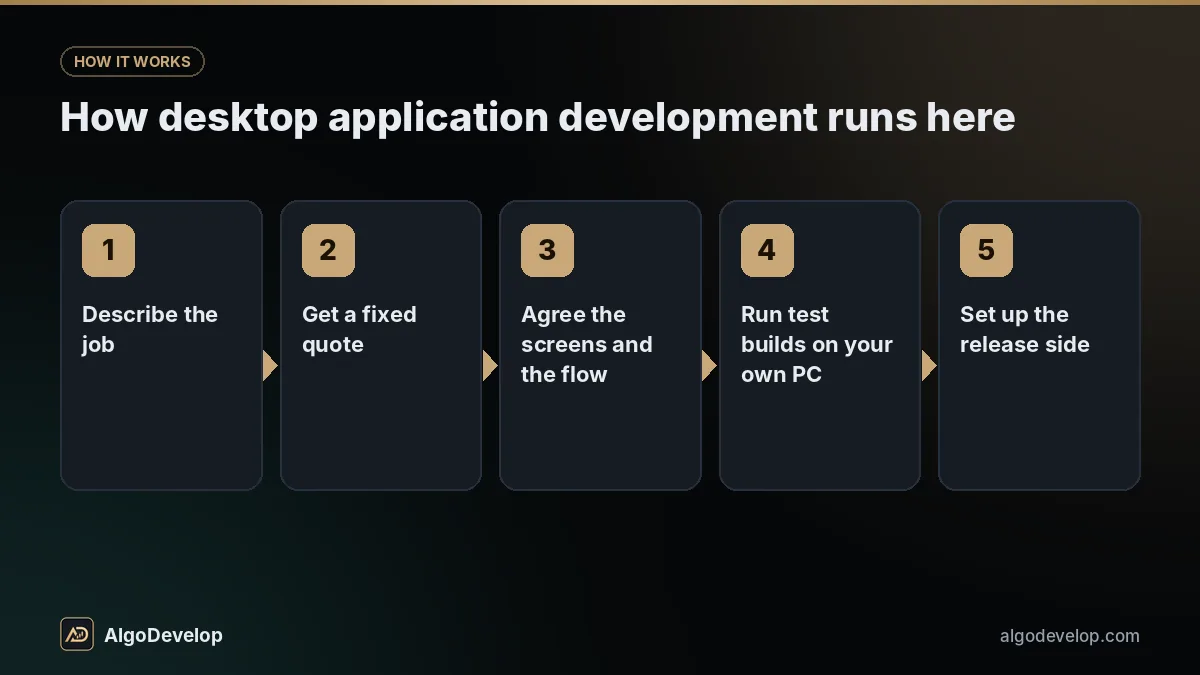Image resolution: width=1200 pixels, height=675 pixels.
Task: Click 'Run test builds on your own PC'
Action: 816,344
